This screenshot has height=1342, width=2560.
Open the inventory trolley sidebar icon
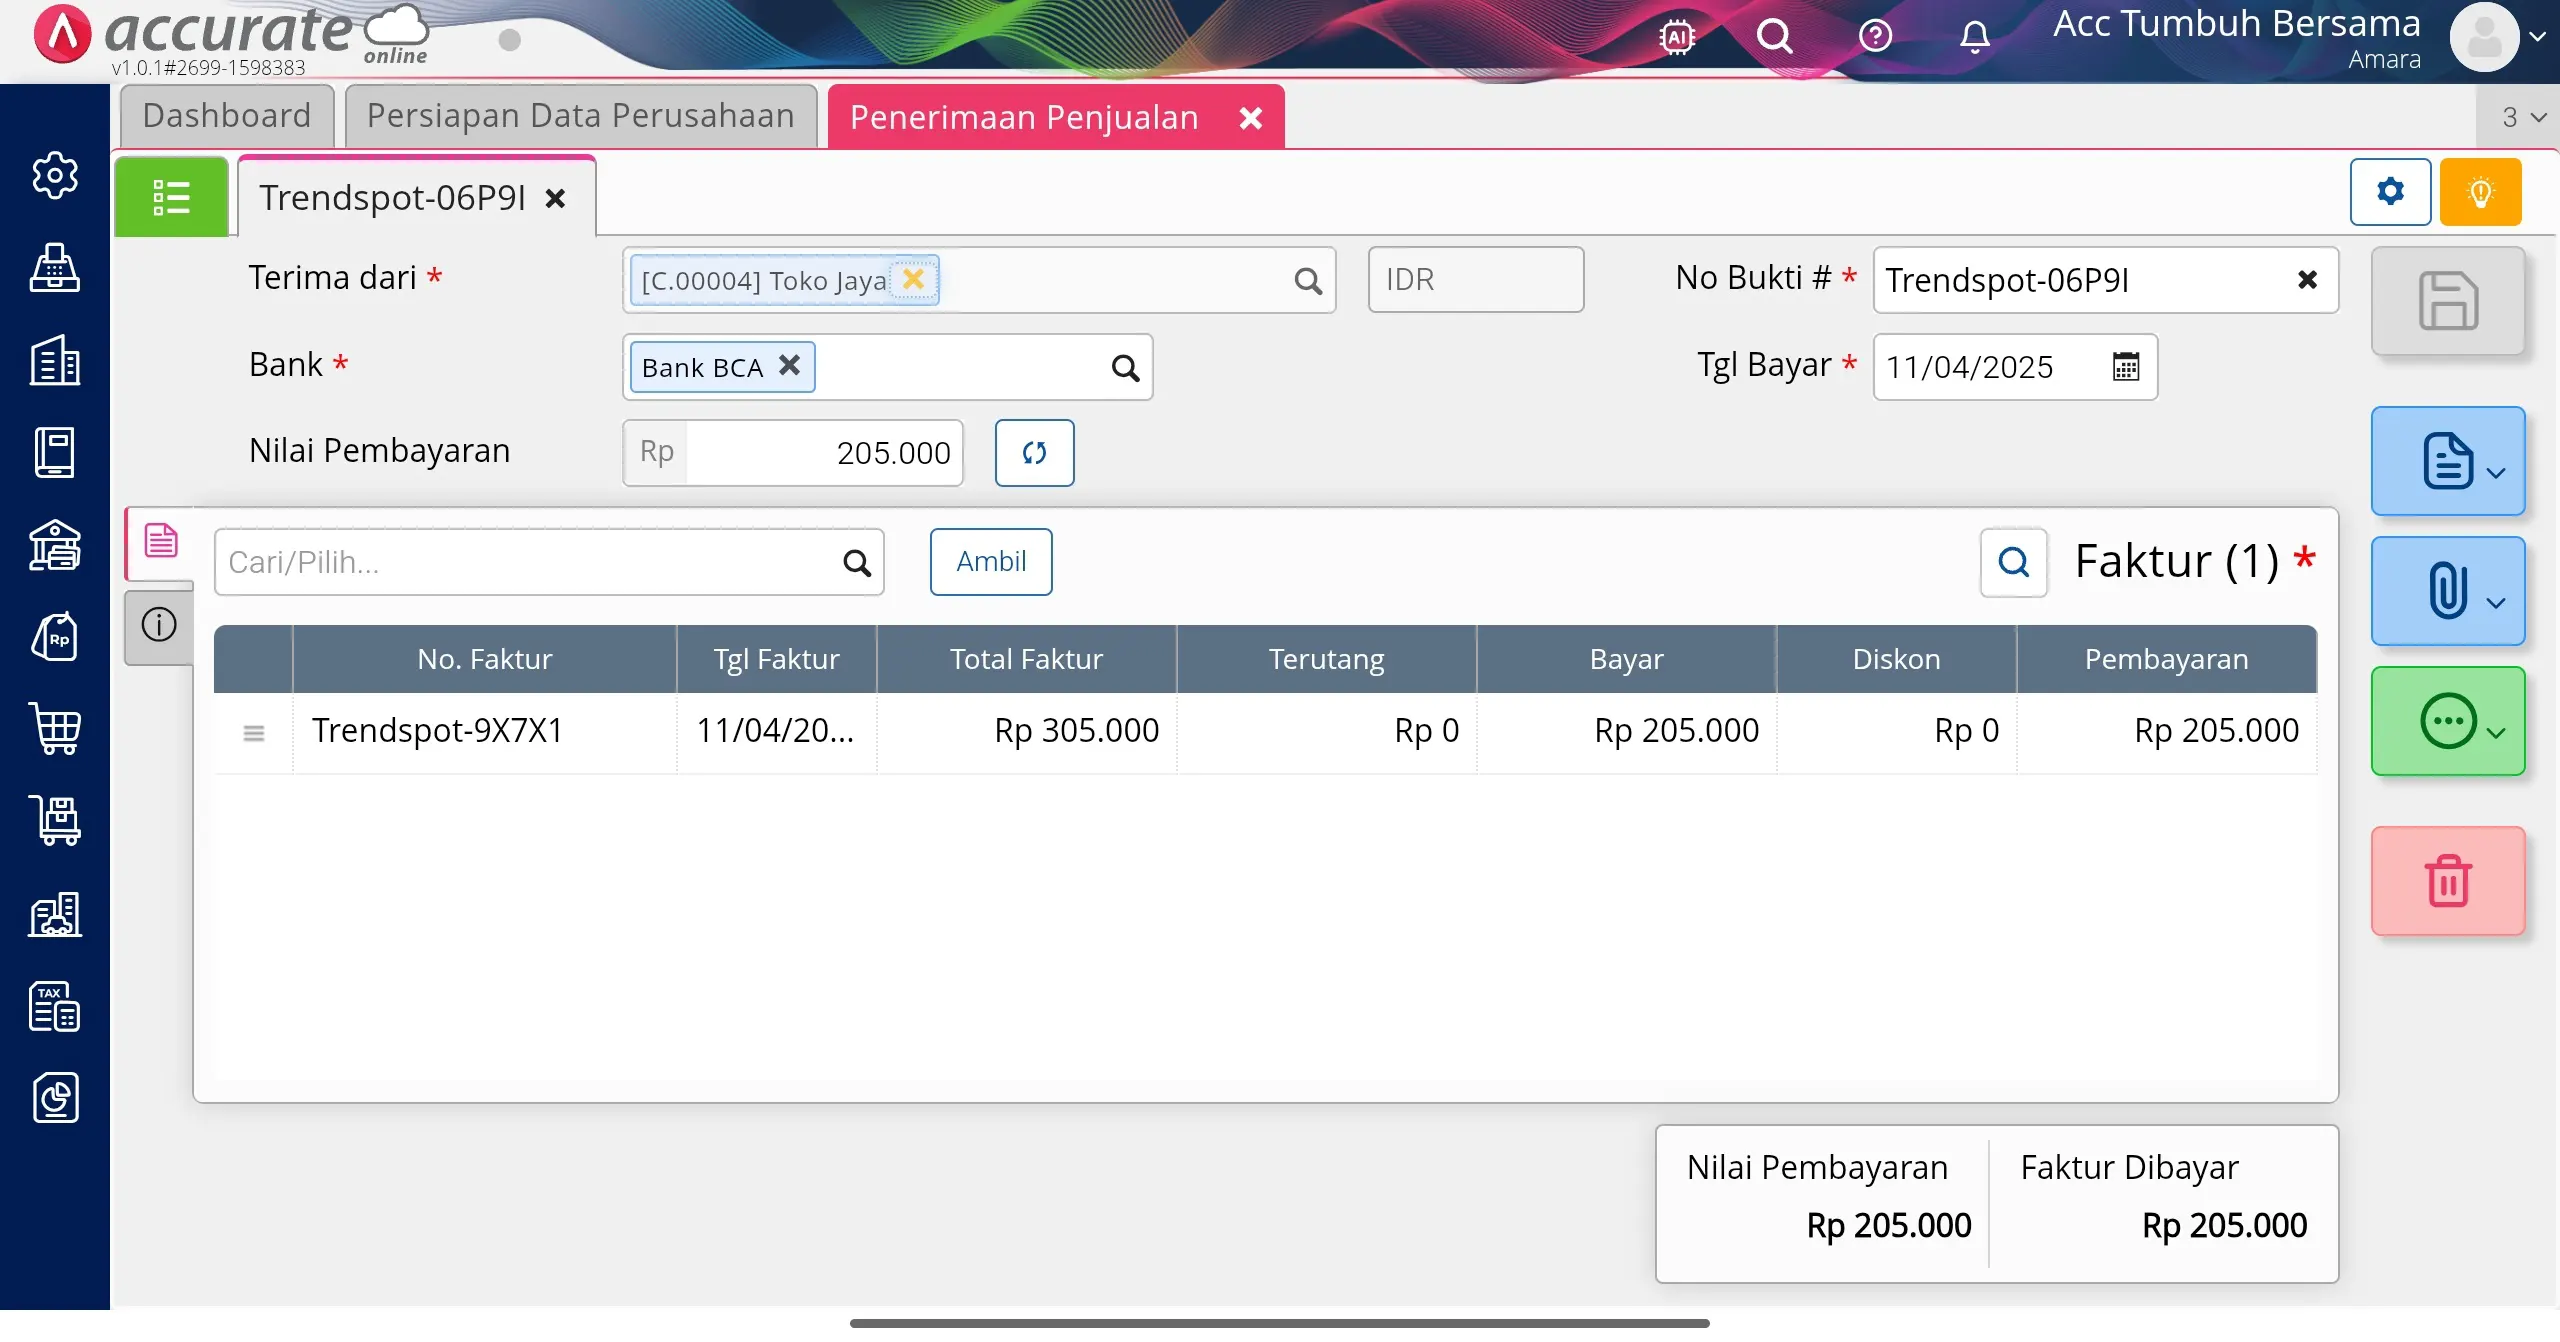(55, 821)
